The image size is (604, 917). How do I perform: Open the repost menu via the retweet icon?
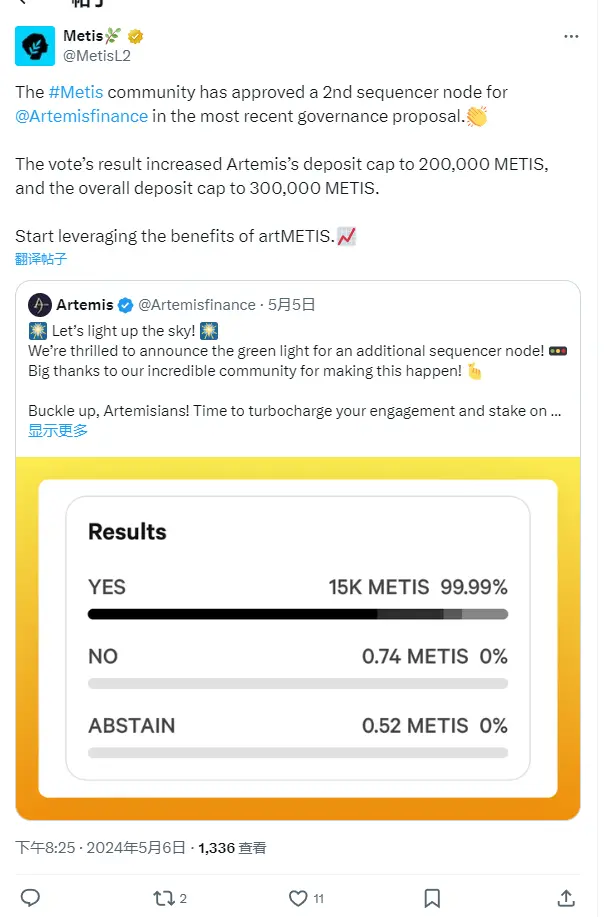coord(163,898)
